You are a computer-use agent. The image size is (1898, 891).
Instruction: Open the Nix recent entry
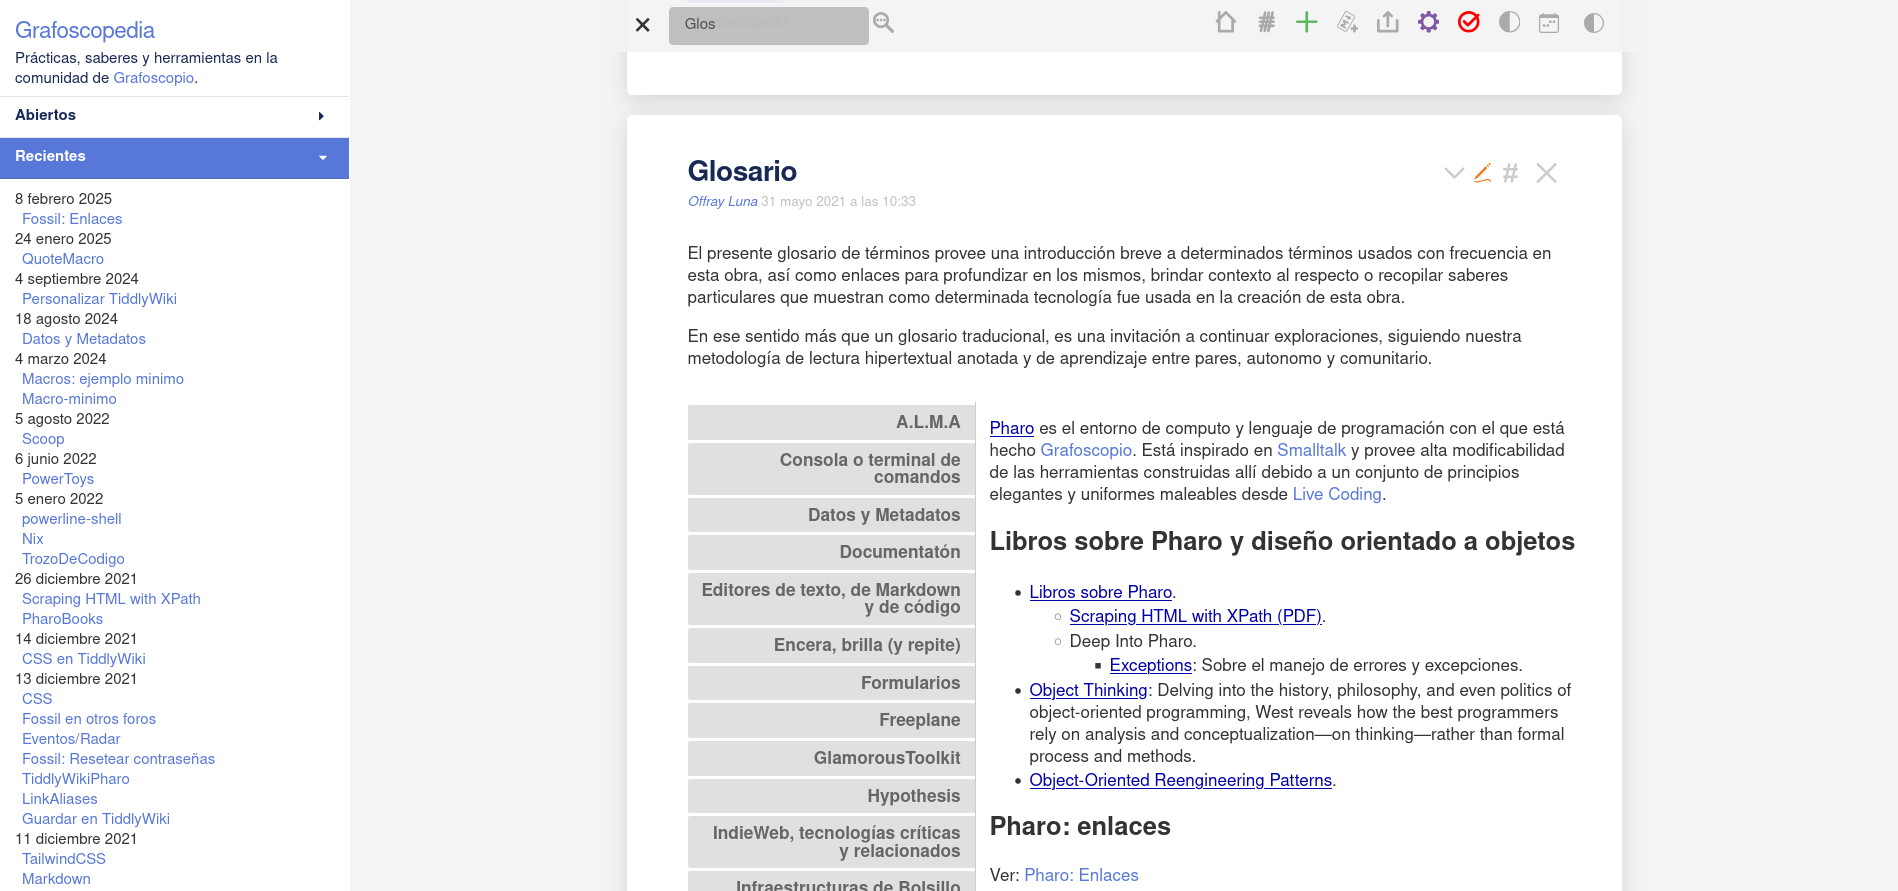coord(33,539)
